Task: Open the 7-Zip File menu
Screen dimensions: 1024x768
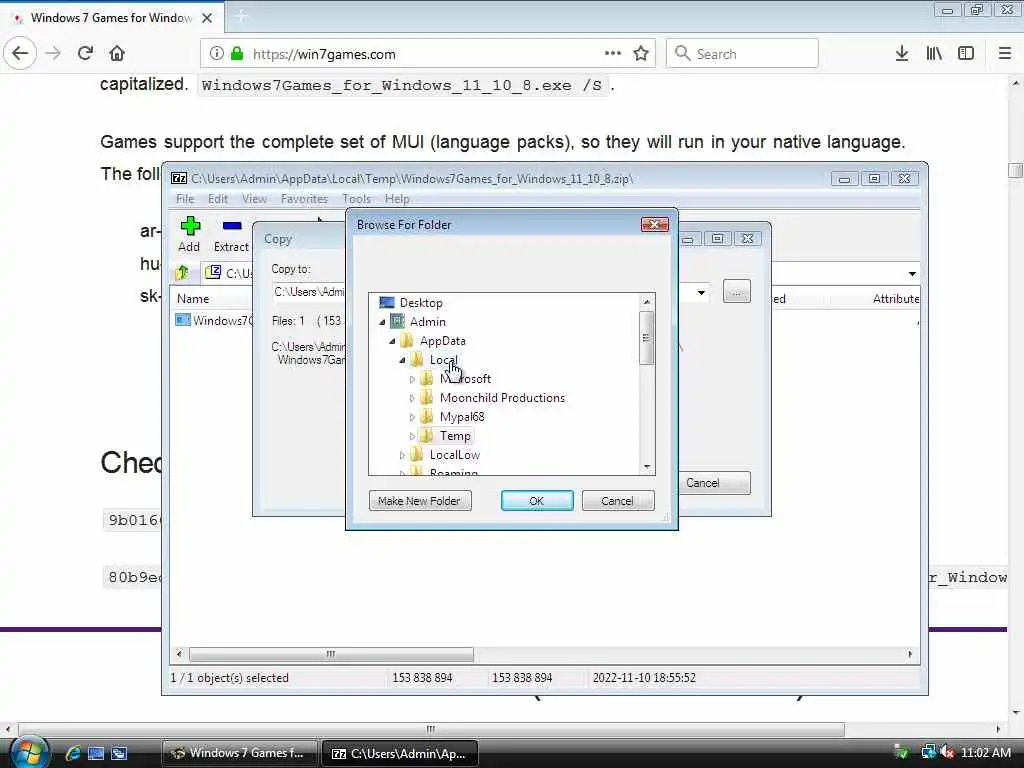Action: (x=185, y=199)
